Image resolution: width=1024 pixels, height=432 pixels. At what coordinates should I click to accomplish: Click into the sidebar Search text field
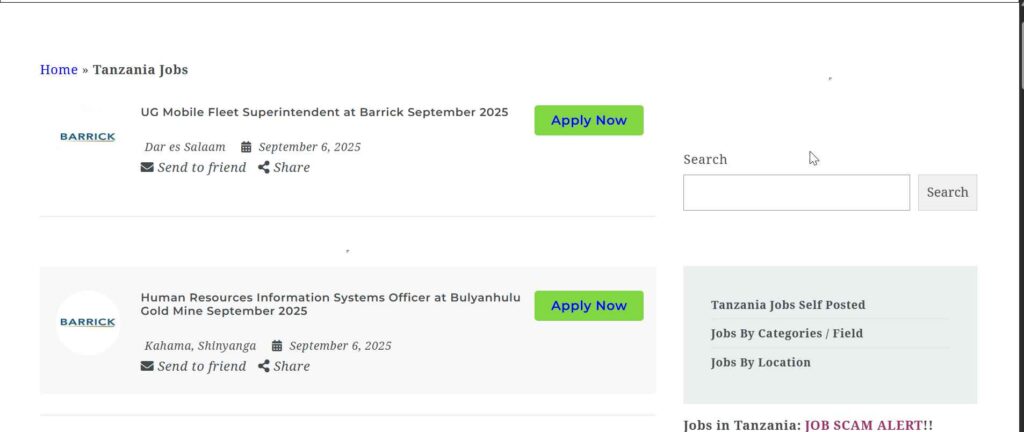point(796,193)
